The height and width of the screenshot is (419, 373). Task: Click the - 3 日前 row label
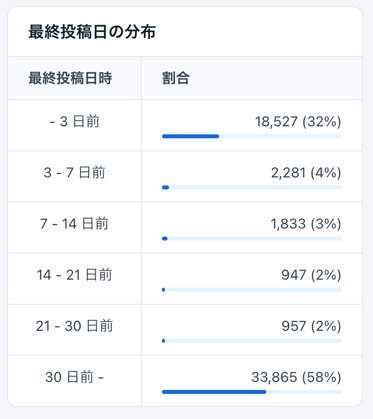point(74,121)
